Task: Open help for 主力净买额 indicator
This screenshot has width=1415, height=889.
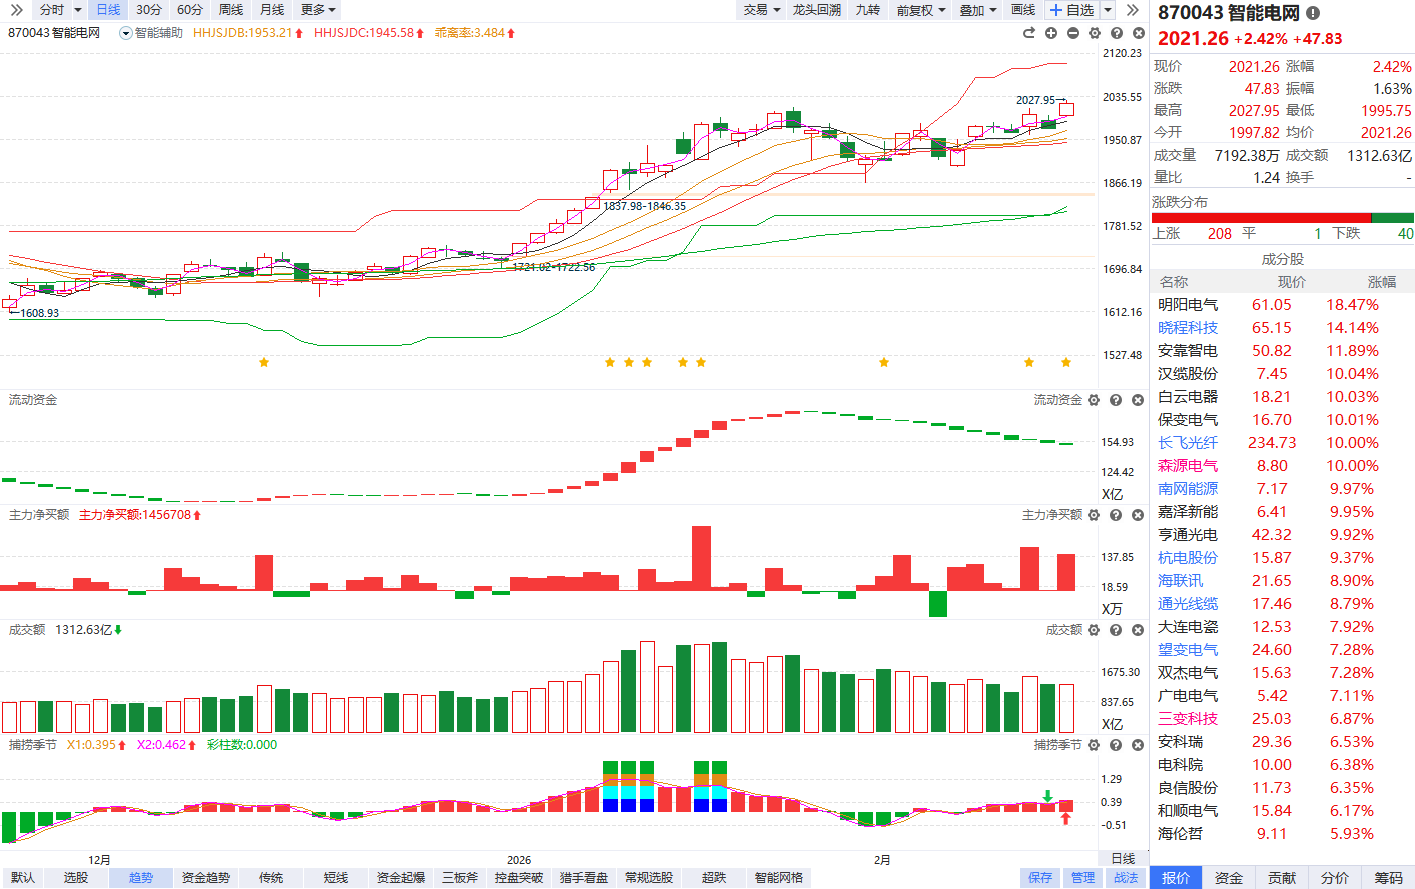Action: tap(1116, 515)
